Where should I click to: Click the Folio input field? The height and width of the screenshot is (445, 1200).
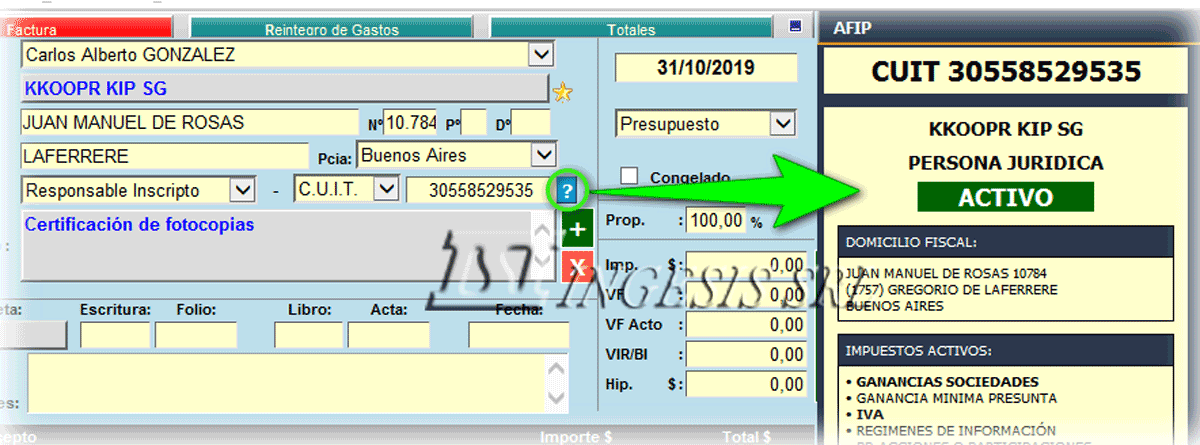coord(195,335)
